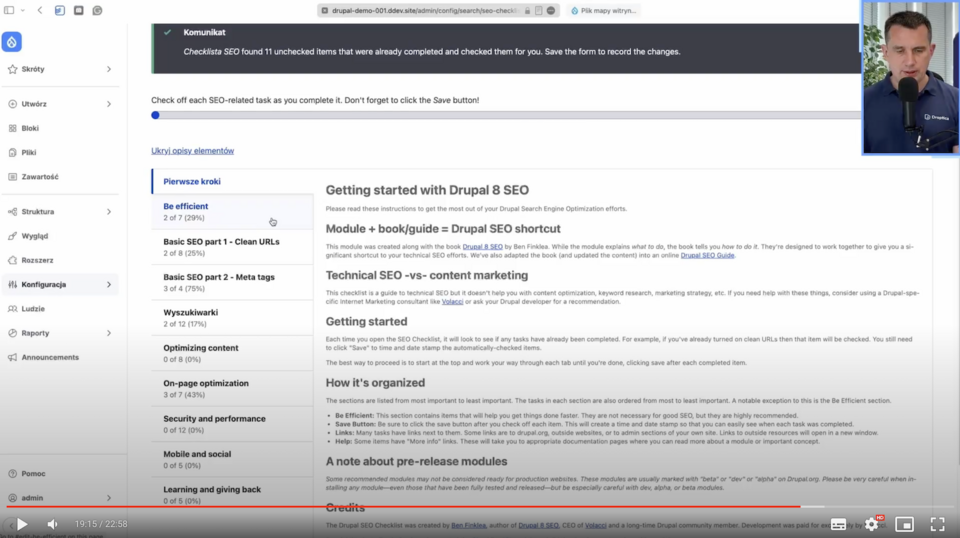Open the Pomoc menu item
This screenshot has height=538, width=960.
pyautogui.click(x=33, y=474)
